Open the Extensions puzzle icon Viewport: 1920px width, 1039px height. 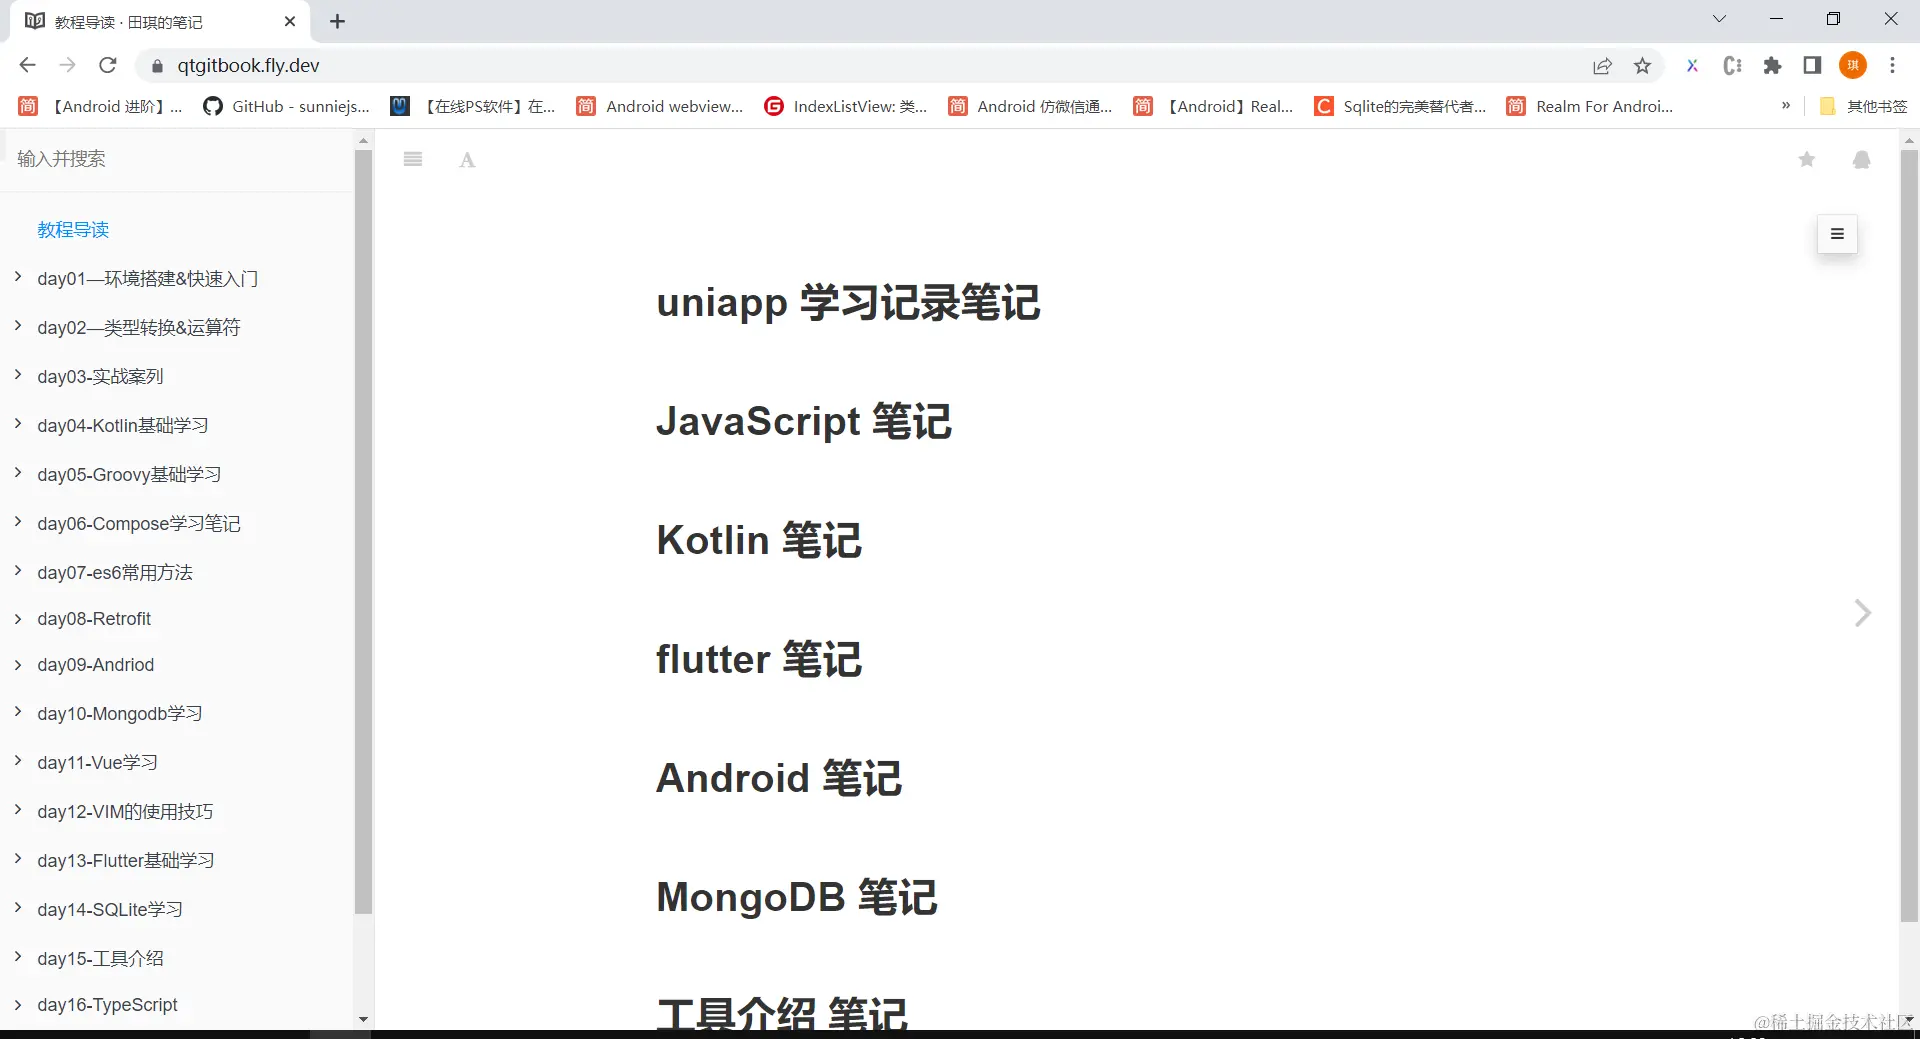[1772, 66]
